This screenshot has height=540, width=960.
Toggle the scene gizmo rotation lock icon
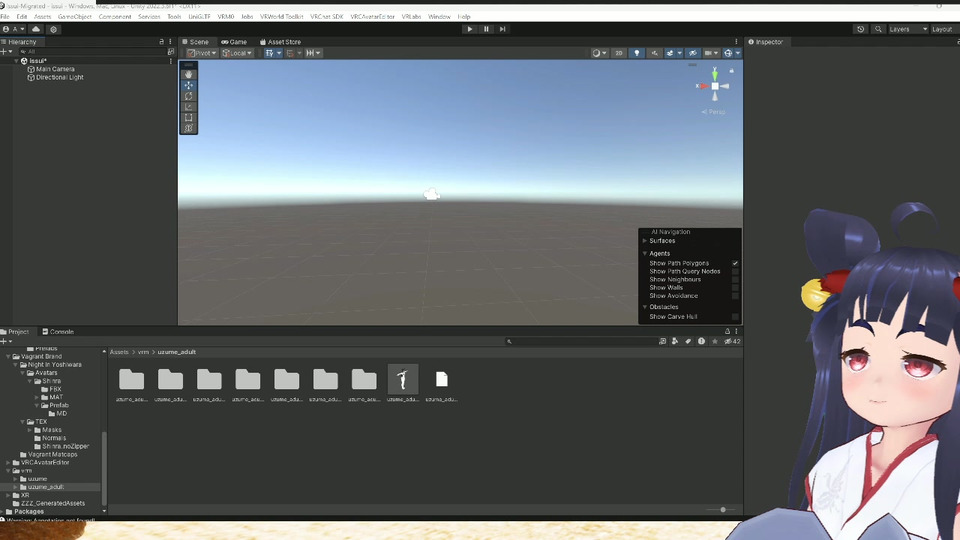(731, 71)
